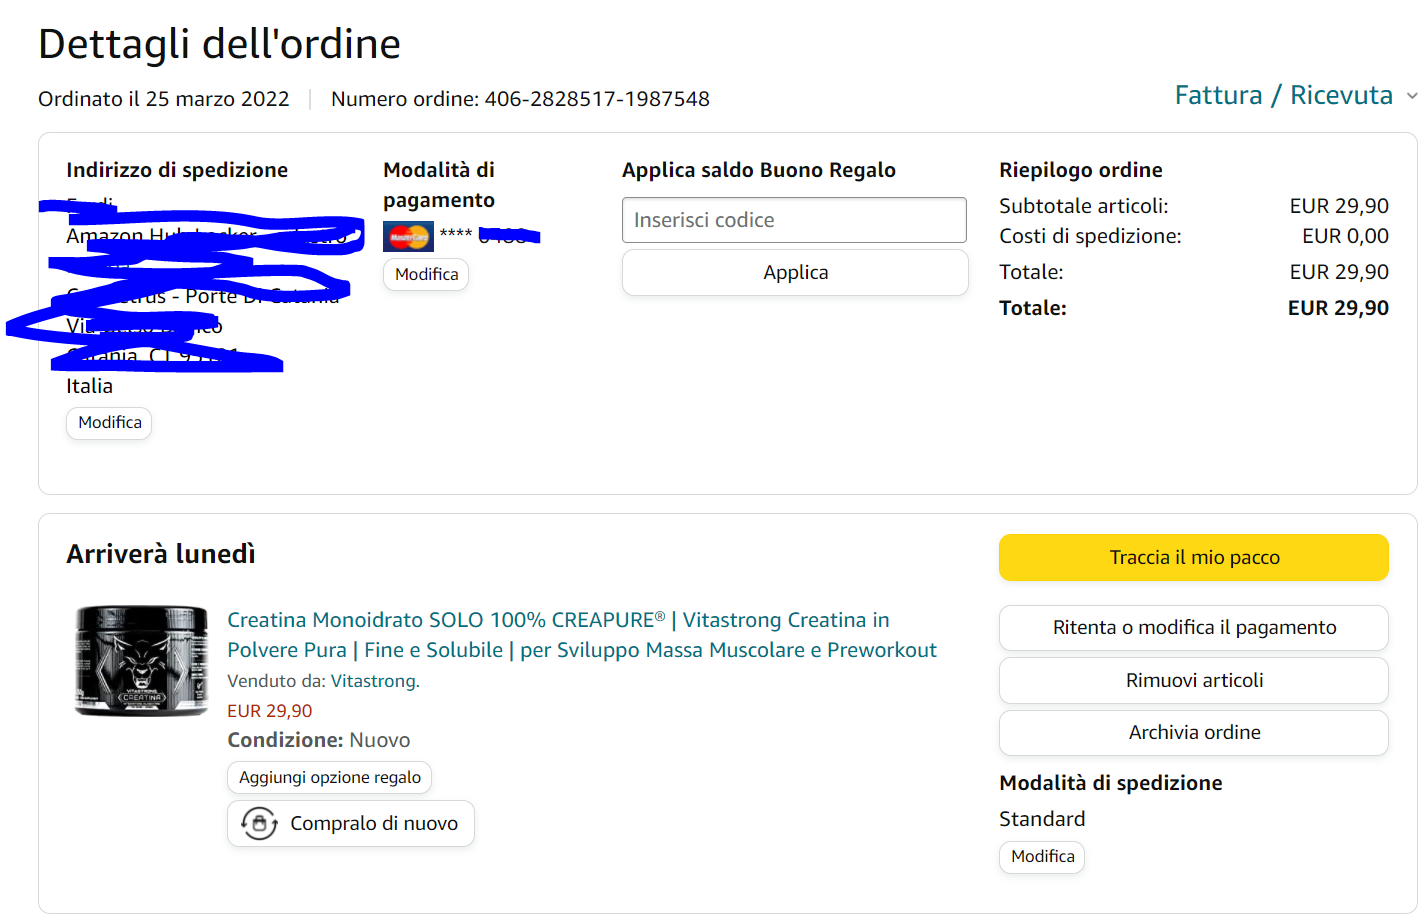Viewport: 1418px width, 922px height.
Task: Click Aggiungi opzione regalo
Action: (x=329, y=778)
